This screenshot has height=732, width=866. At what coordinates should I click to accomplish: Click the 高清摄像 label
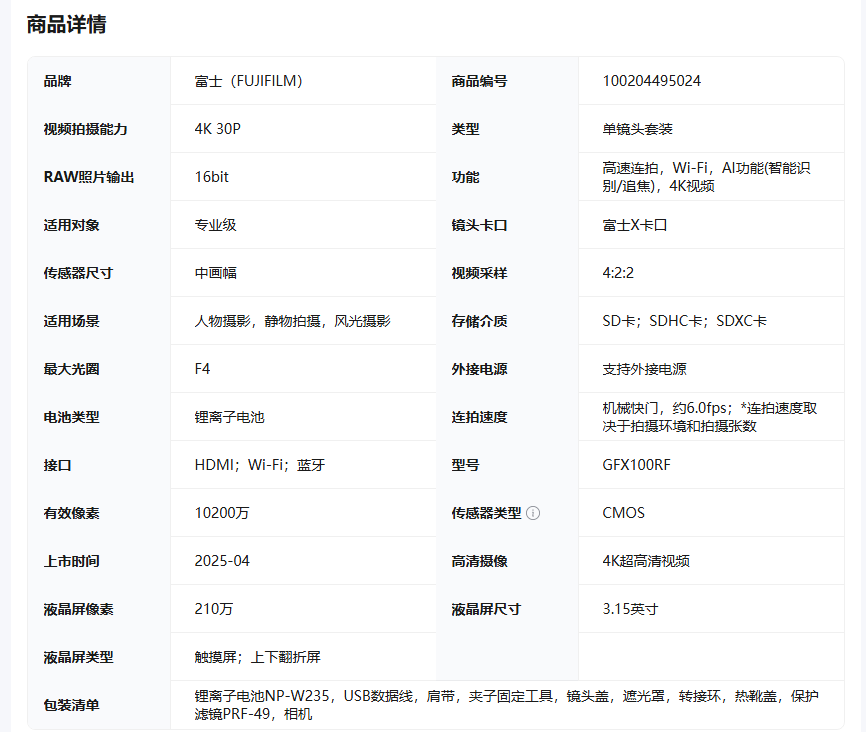click(479, 562)
